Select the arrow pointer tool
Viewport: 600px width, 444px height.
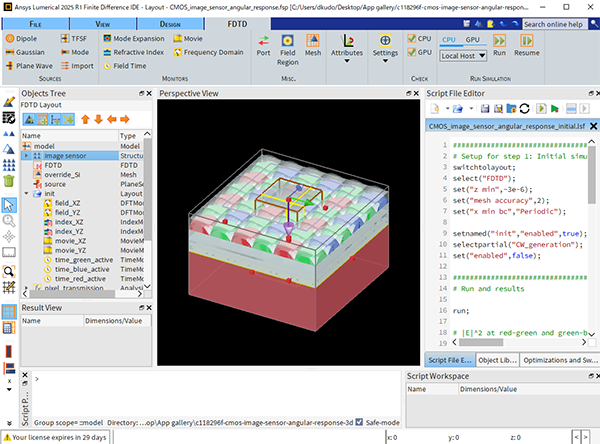point(9,205)
